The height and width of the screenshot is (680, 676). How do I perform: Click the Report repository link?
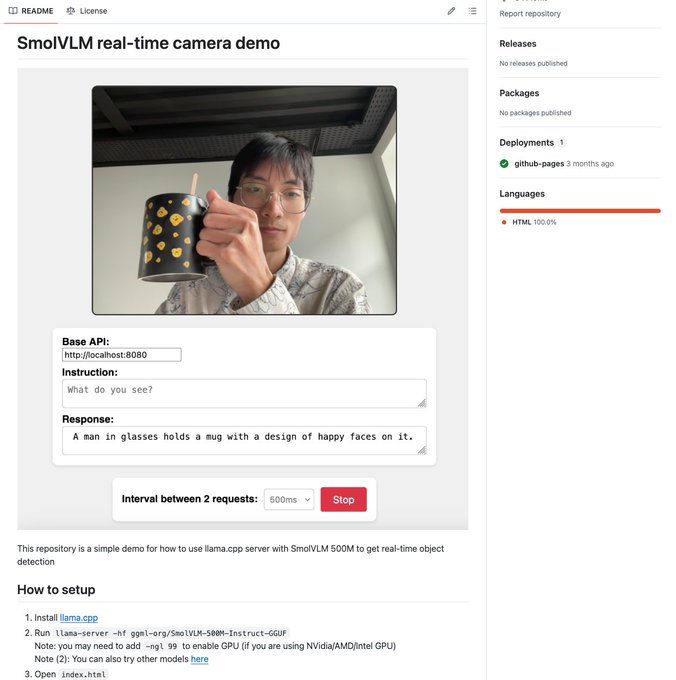(530, 13)
